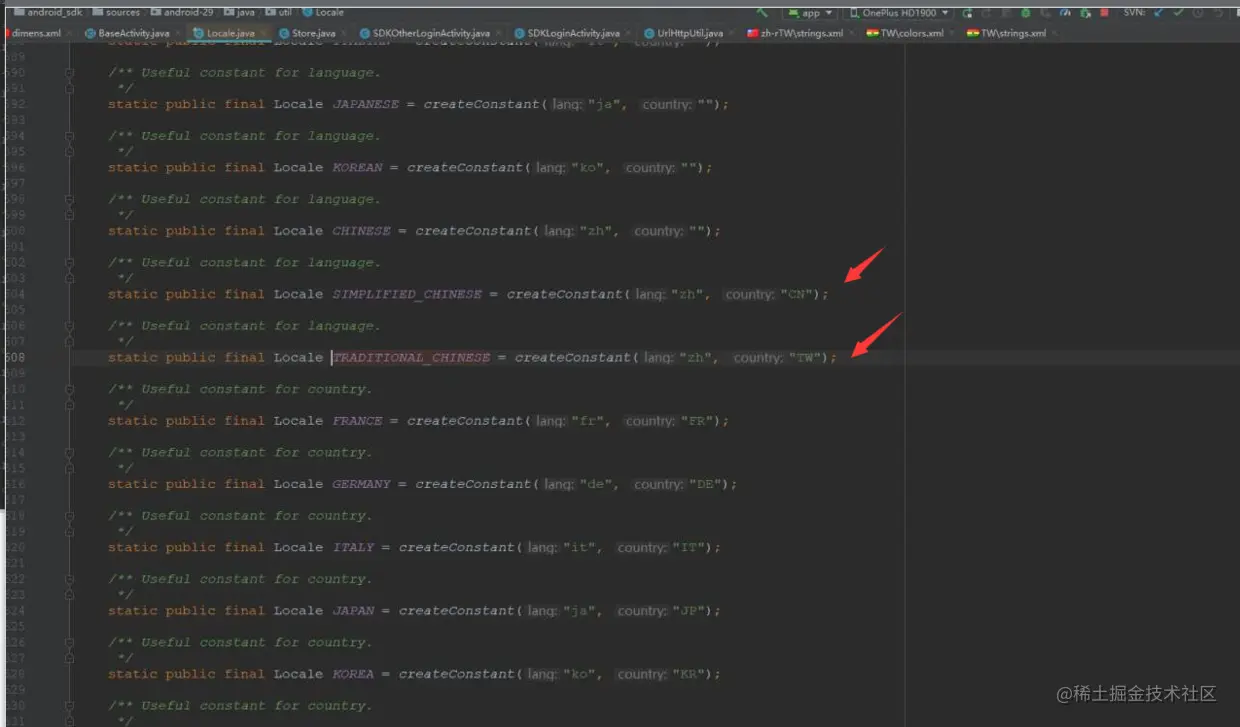Click gutter line number 608
Screen dimensions: 1240x727
click(x=15, y=357)
